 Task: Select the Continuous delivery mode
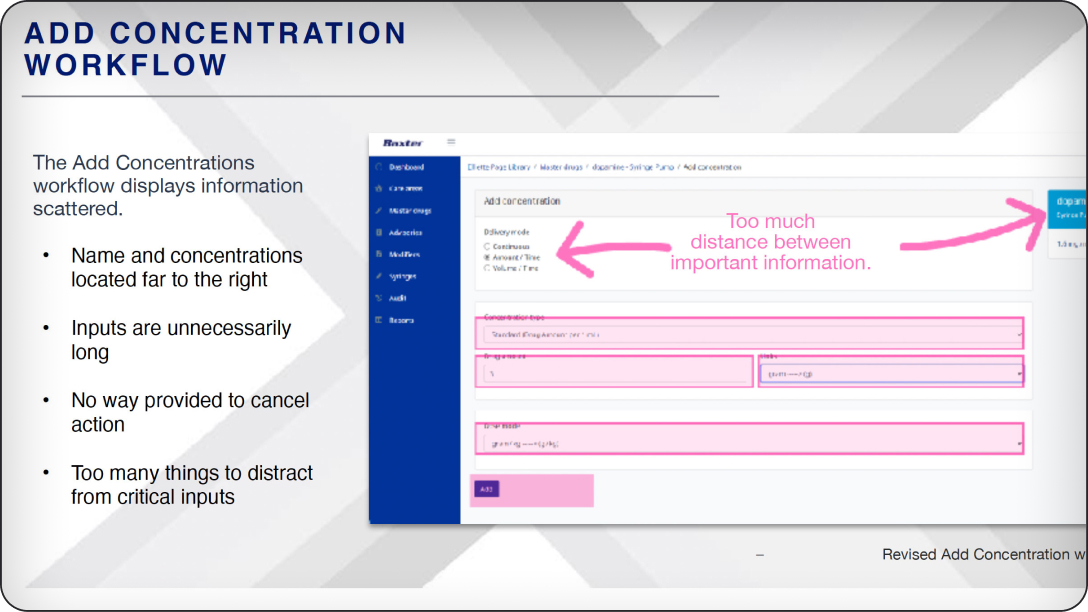(487, 246)
